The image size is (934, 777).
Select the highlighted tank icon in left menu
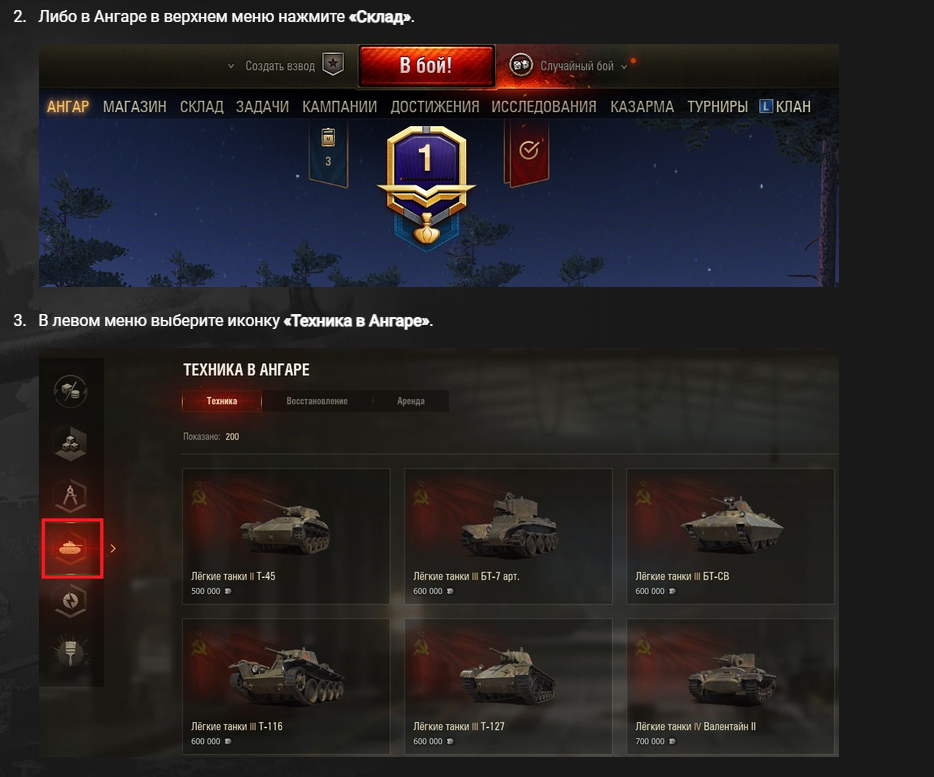(x=72, y=548)
